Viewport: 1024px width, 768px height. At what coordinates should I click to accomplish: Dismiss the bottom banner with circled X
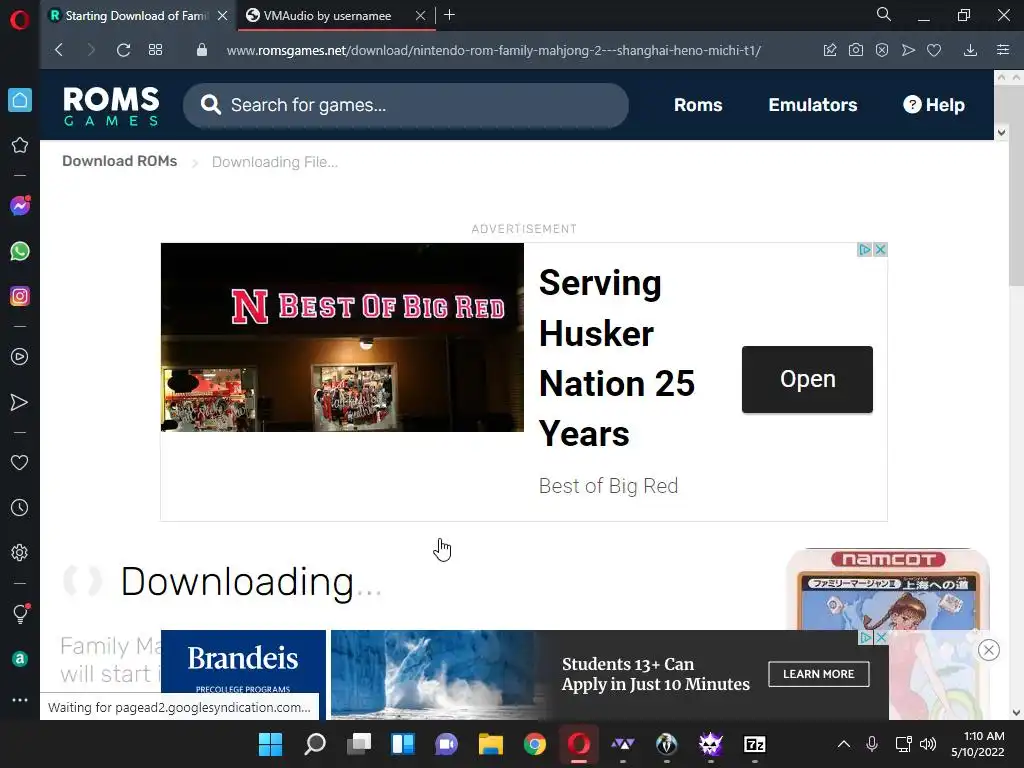pyautogui.click(x=989, y=650)
